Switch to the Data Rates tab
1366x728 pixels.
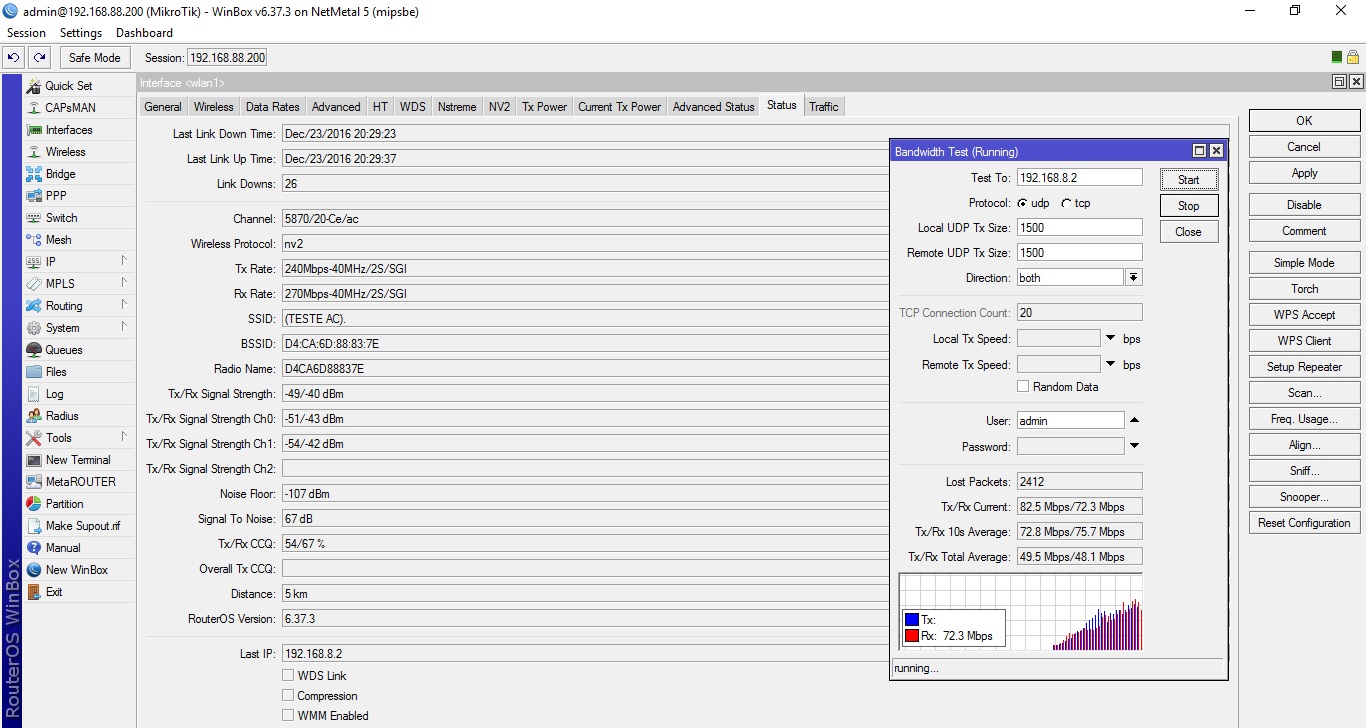(x=272, y=107)
